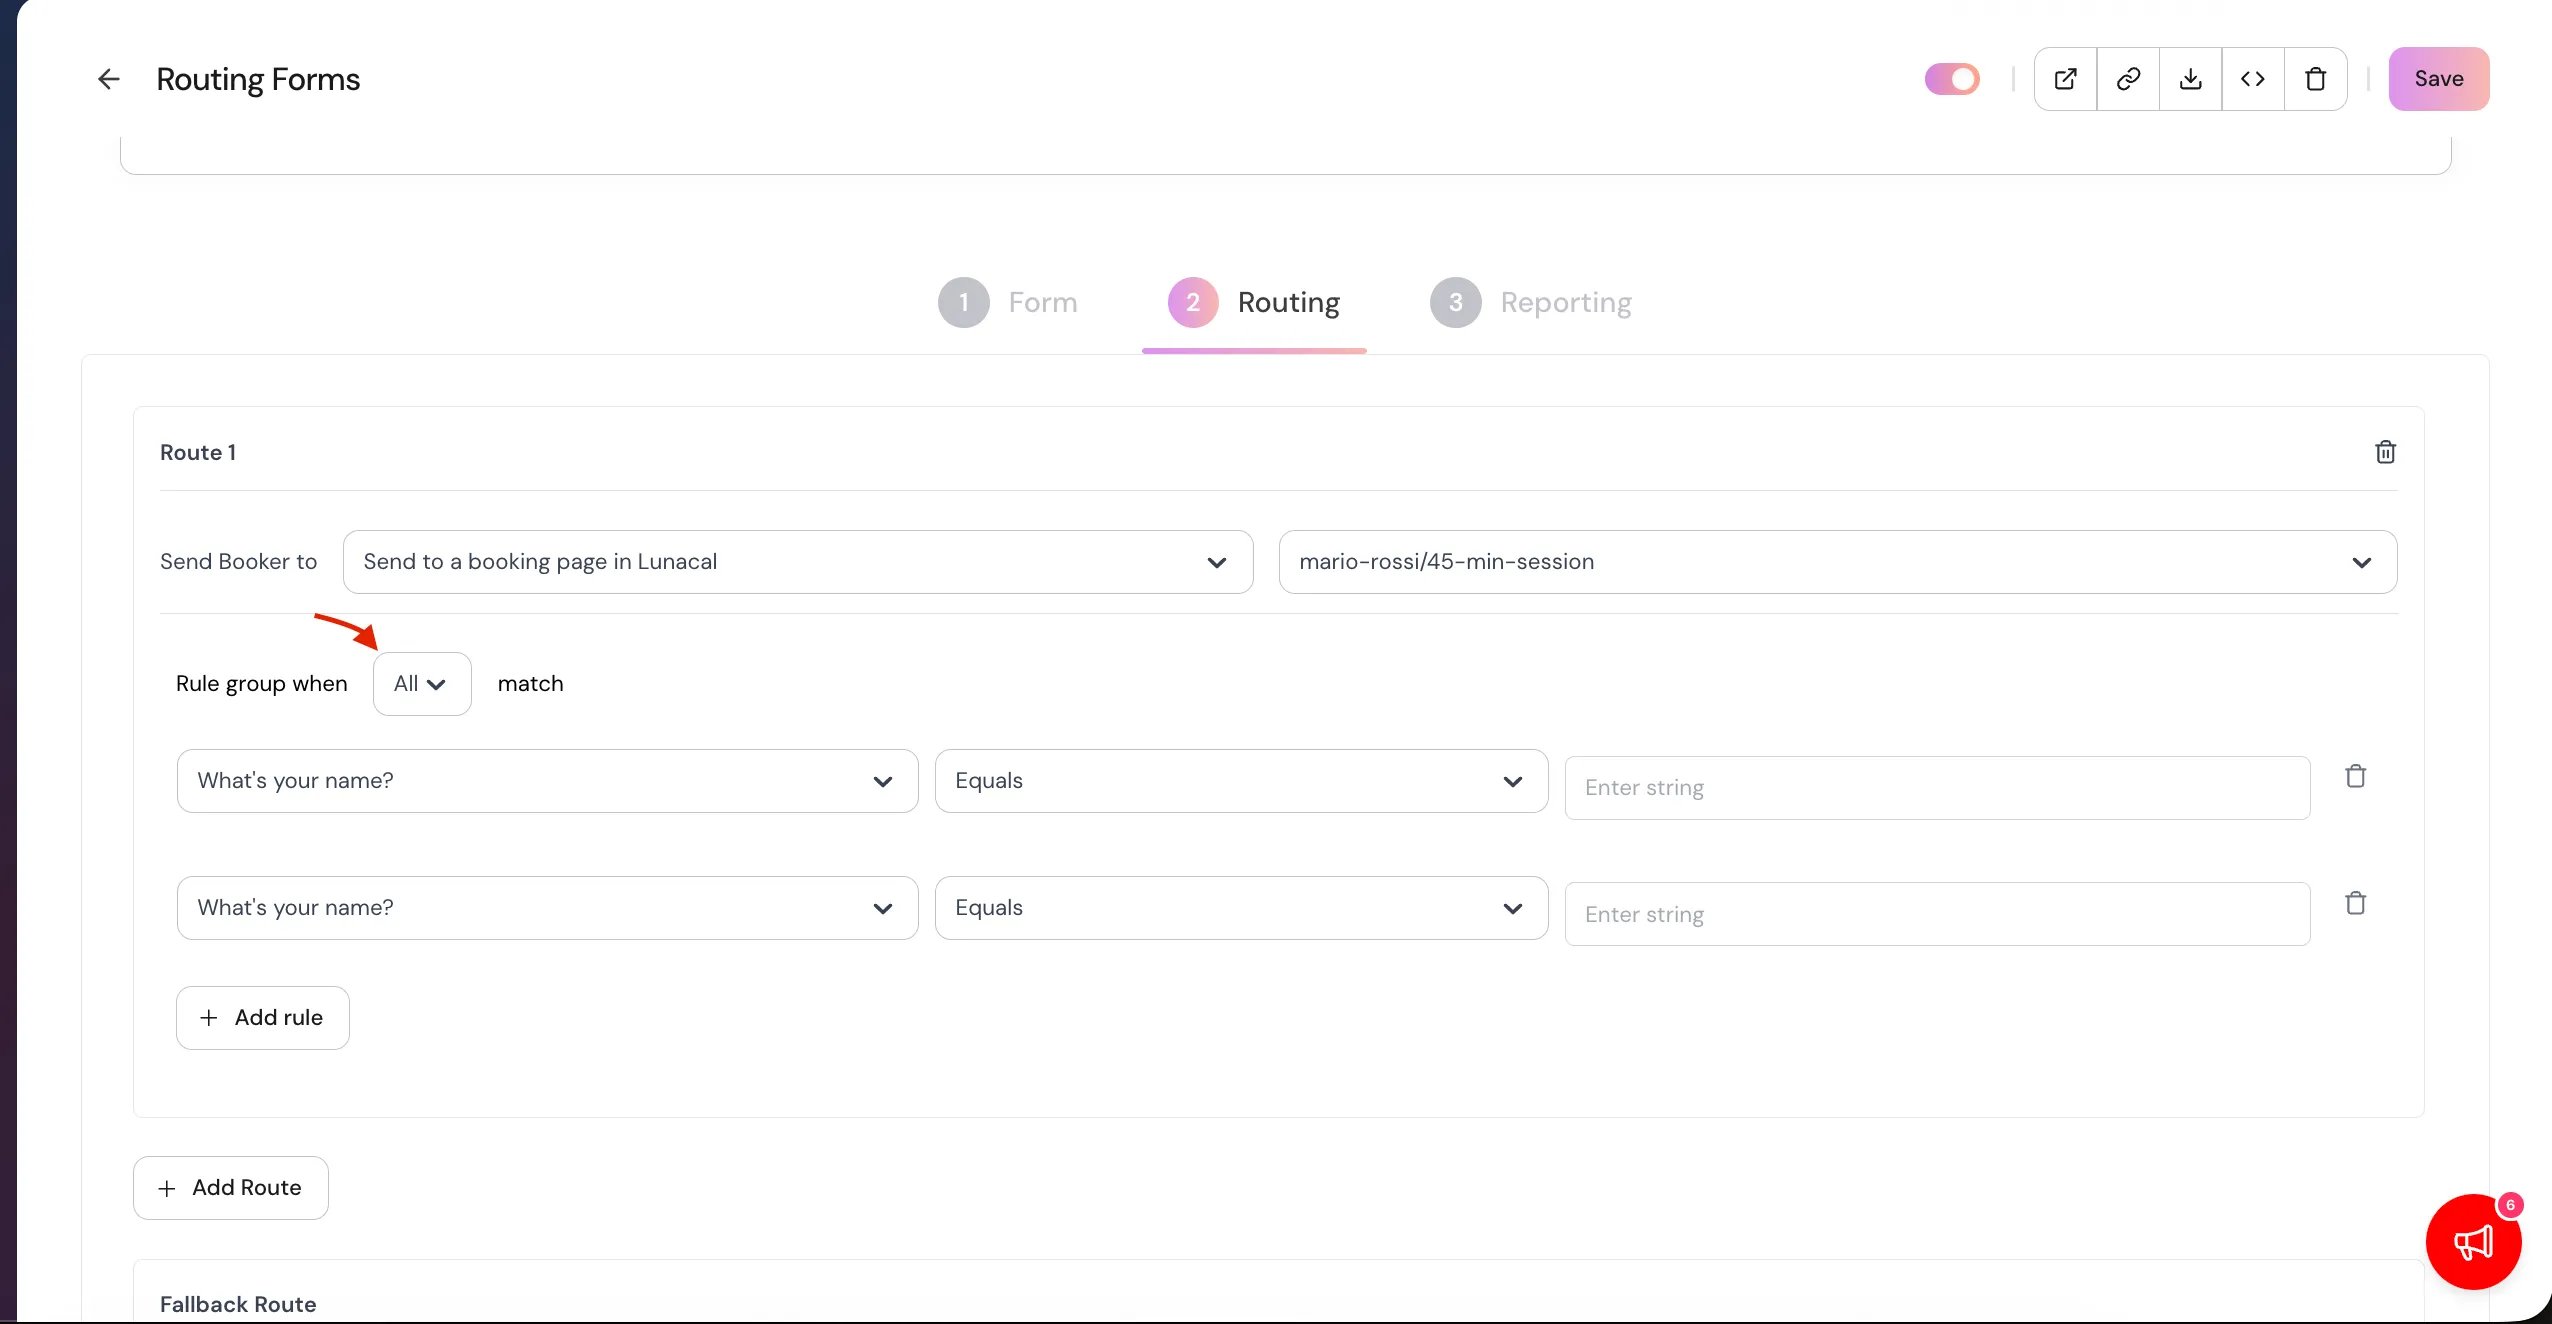2552x1324 pixels.
Task: Go back using the left arrow
Action: click(108, 79)
